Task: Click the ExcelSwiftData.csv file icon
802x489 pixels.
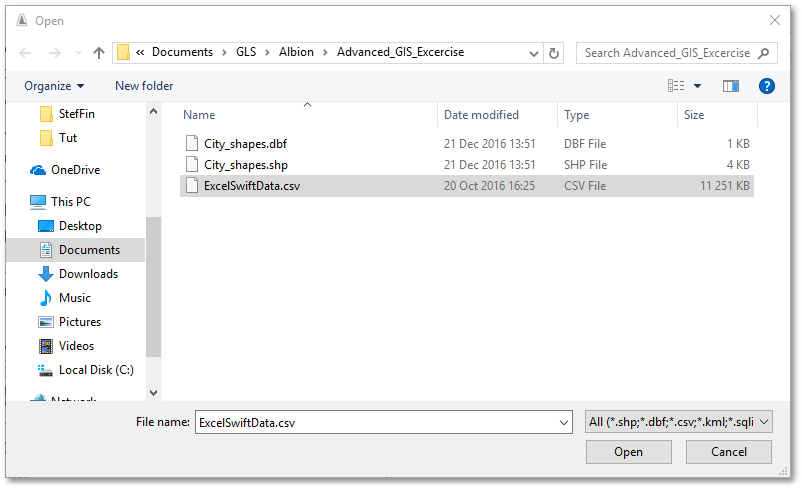Action: 192,185
